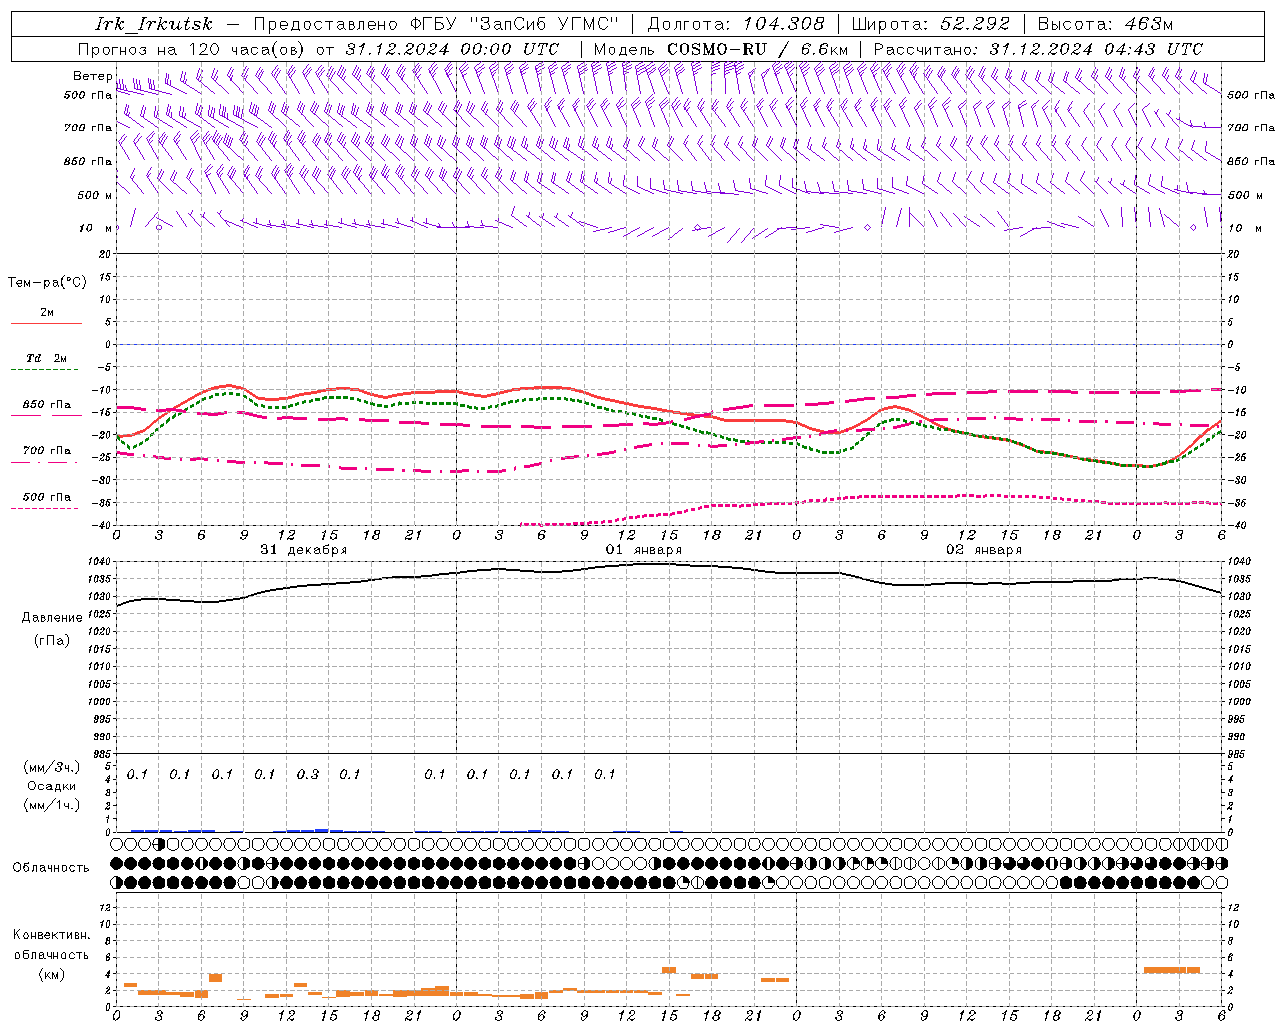Click the Давление panel label

[x=52, y=618]
